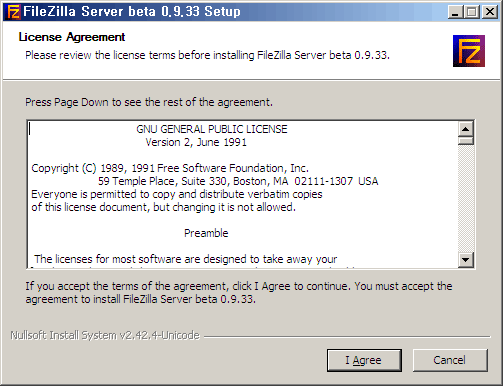
Task: Click the Nullsoft Install System label
Action: tap(105, 335)
